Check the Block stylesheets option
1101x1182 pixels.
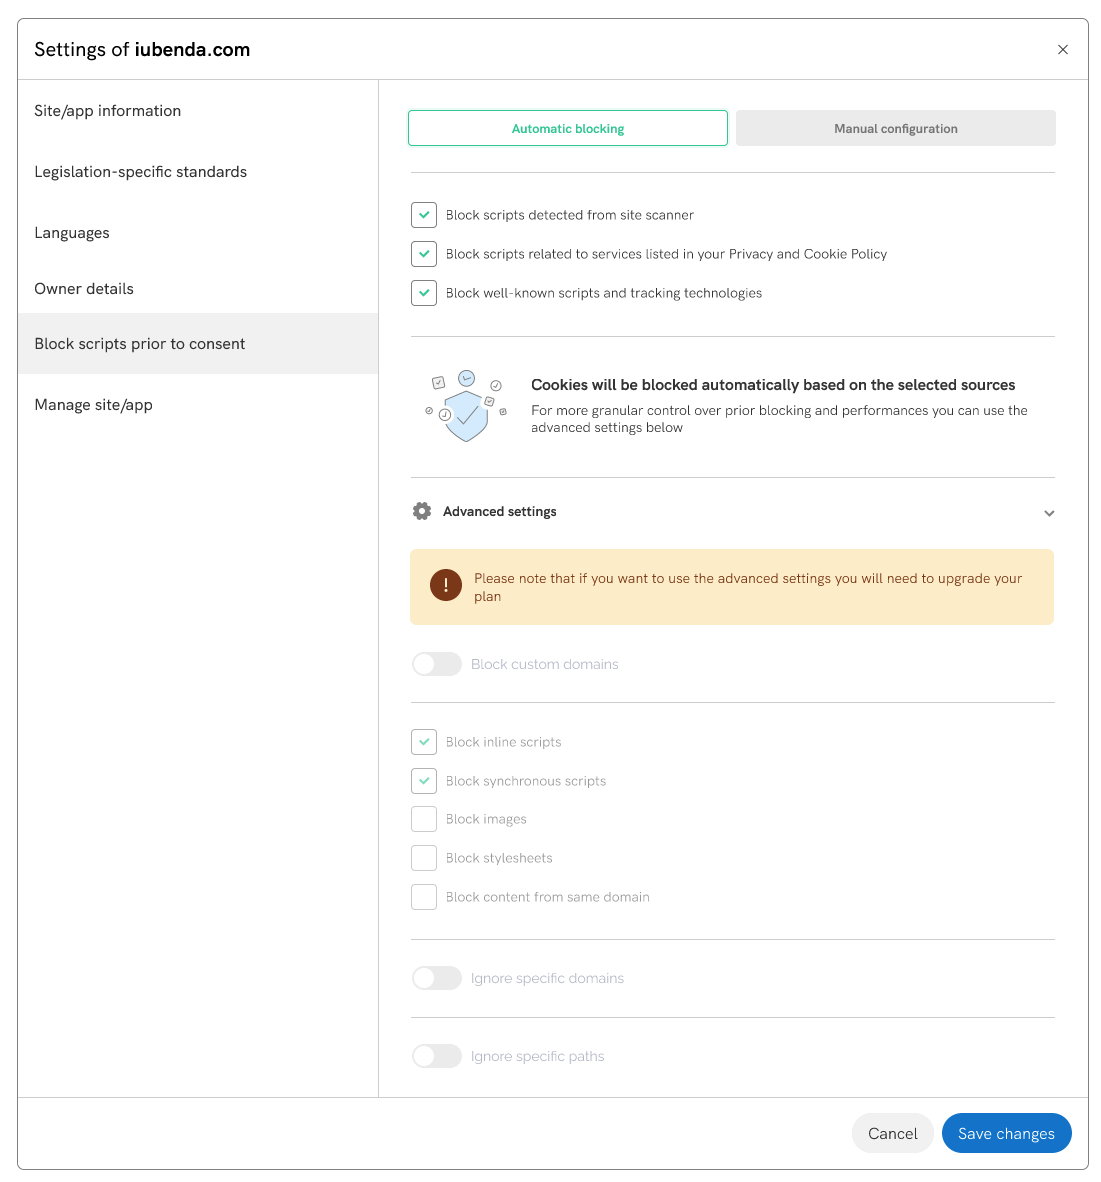click(x=423, y=857)
